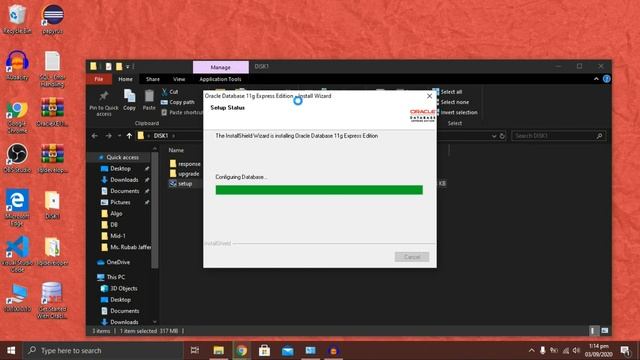The width and height of the screenshot is (640, 360).
Task: Select the Google Chrome desktop shortcut
Action: 17,116
